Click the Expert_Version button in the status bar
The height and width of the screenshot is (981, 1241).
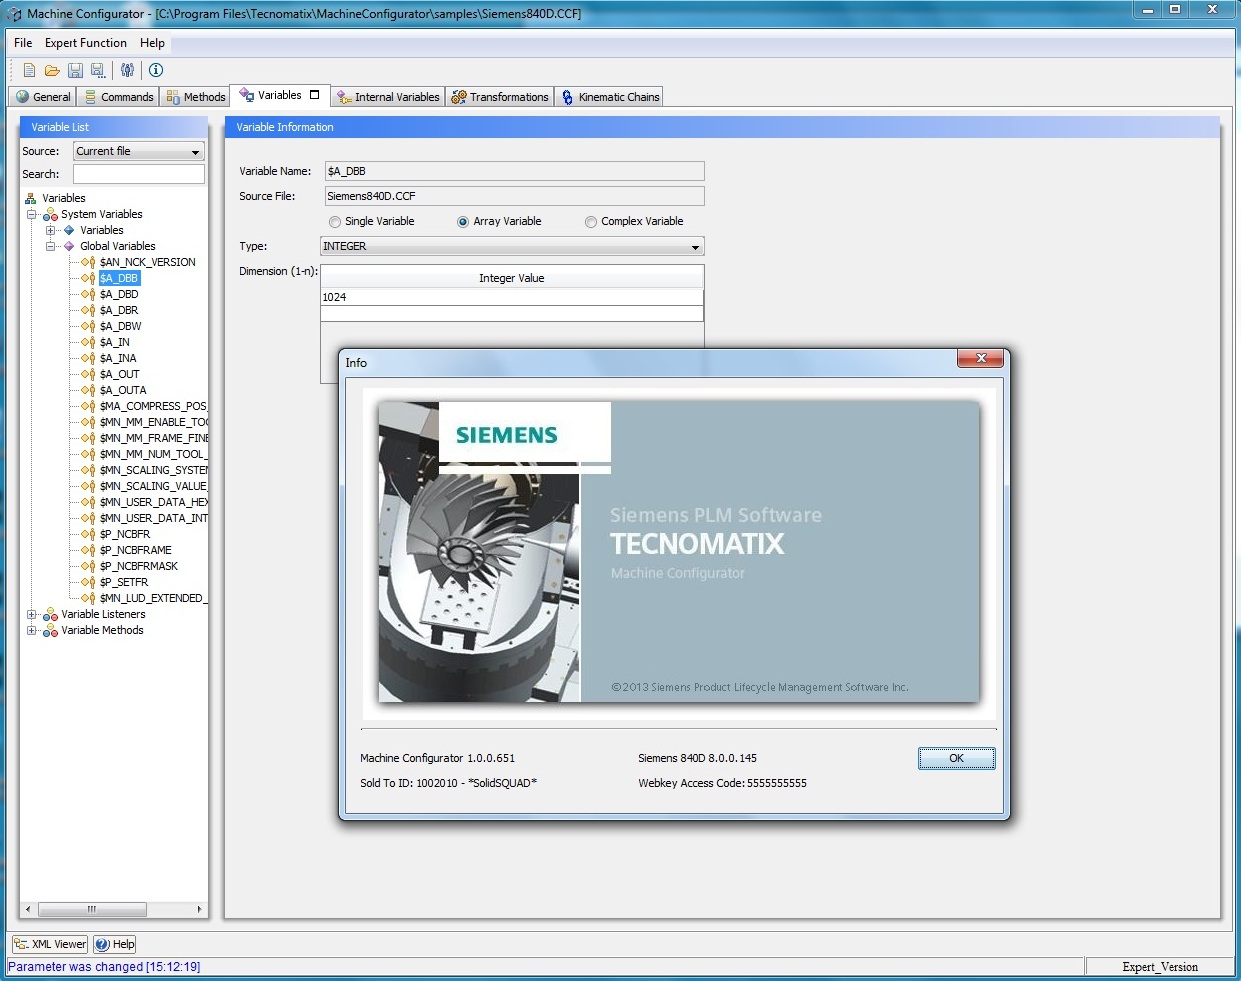click(x=1161, y=966)
